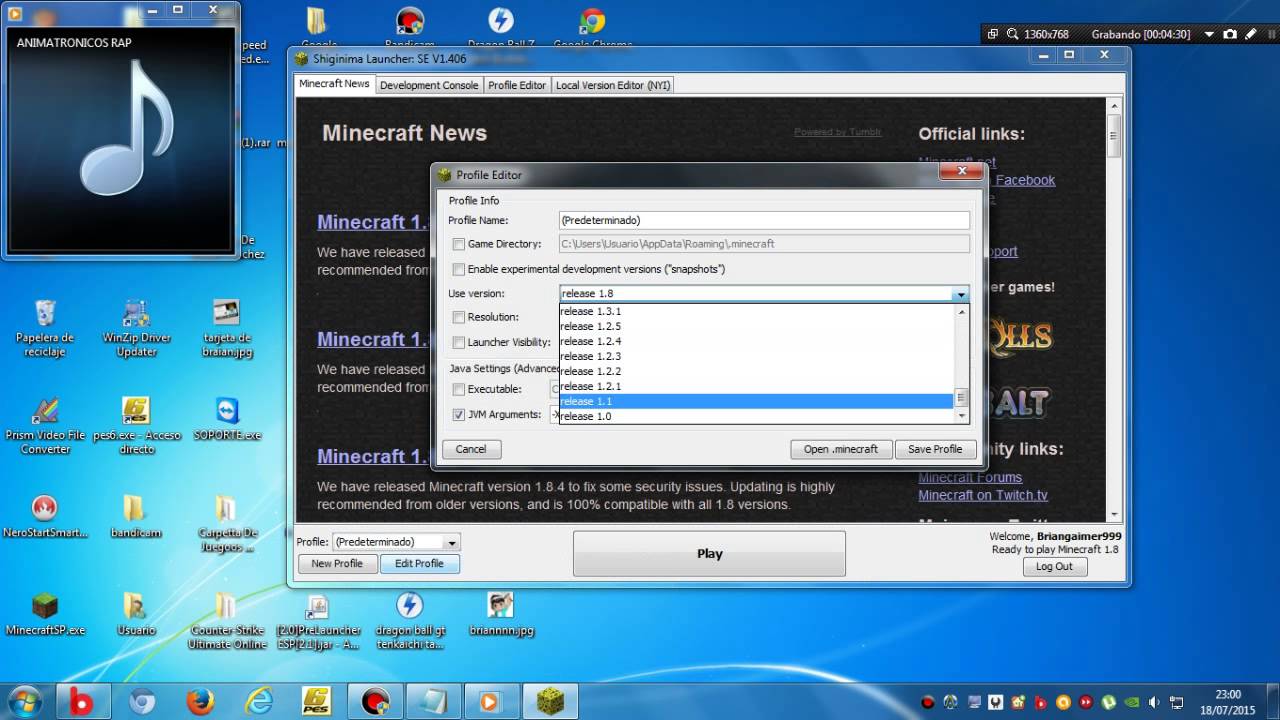The image size is (1280, 720).
Task: Open the Minecraft on Twitch.tv link
Action: point(983,495)
